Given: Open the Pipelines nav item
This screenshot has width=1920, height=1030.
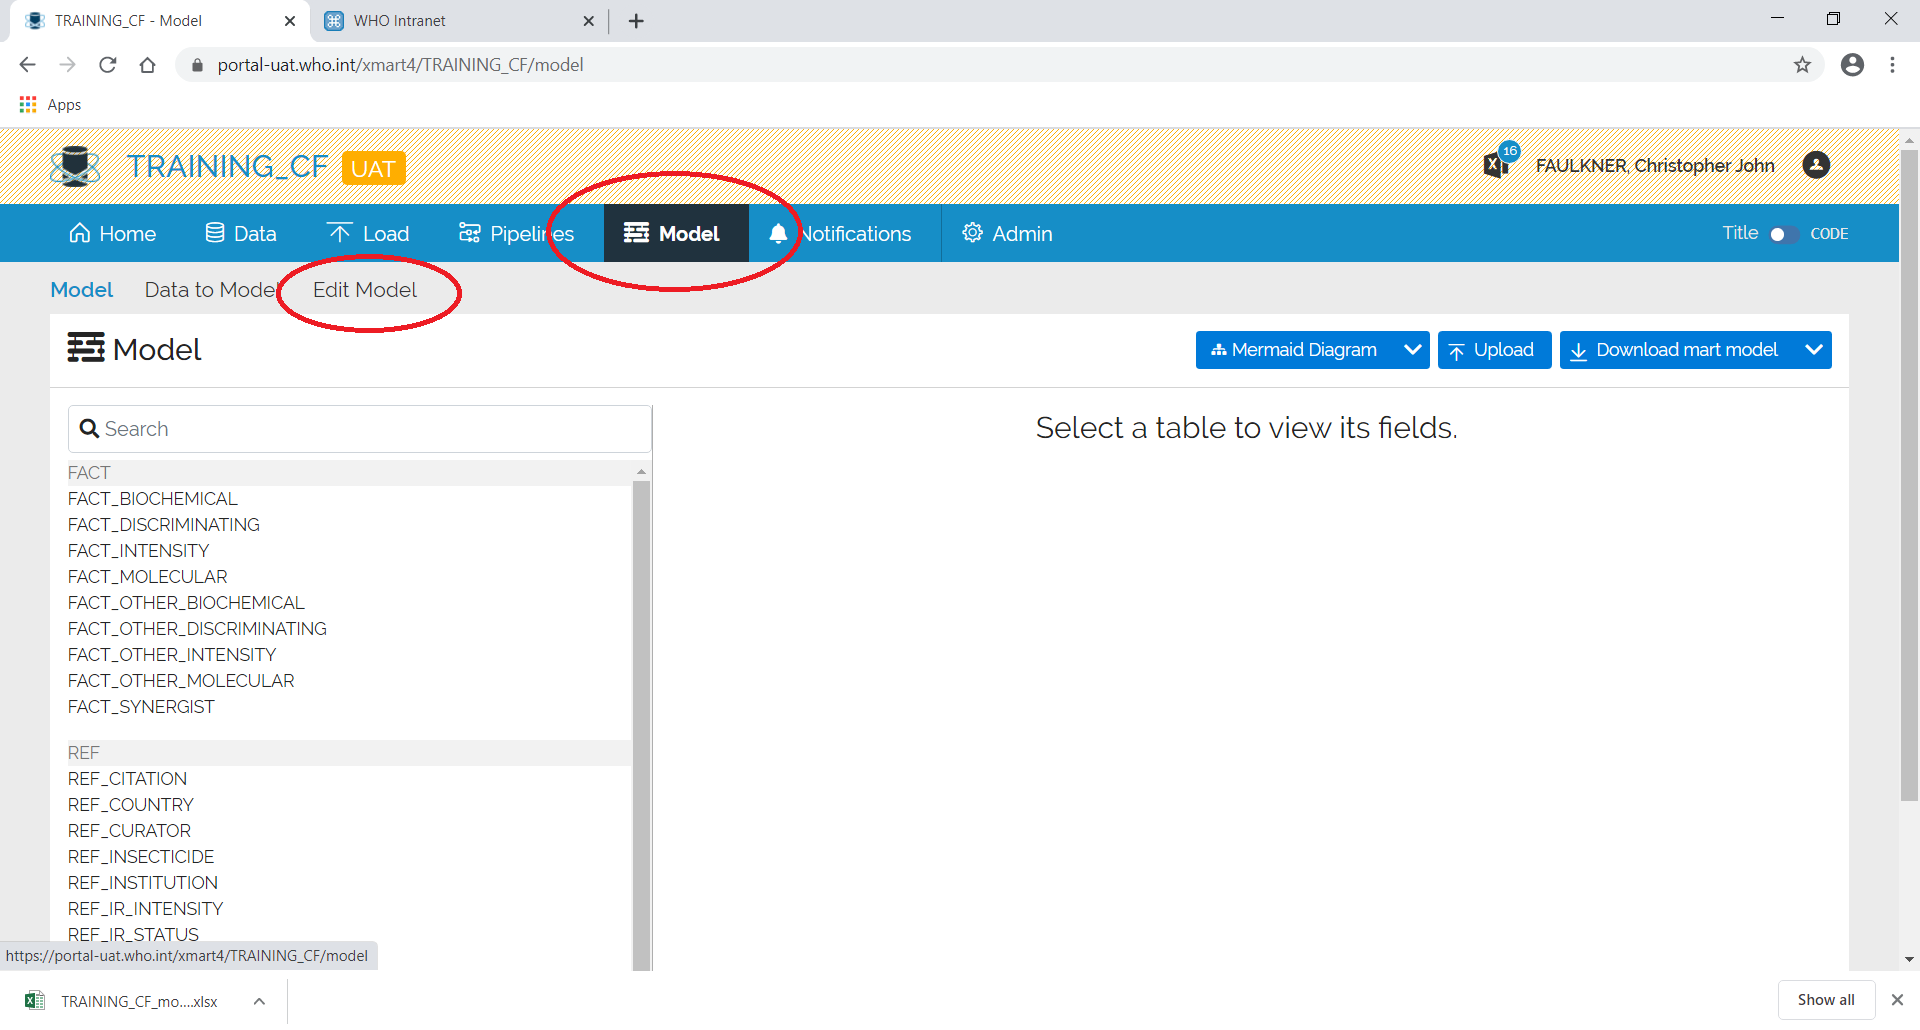Looking at the screenshot, I should [x=516, y=234].
